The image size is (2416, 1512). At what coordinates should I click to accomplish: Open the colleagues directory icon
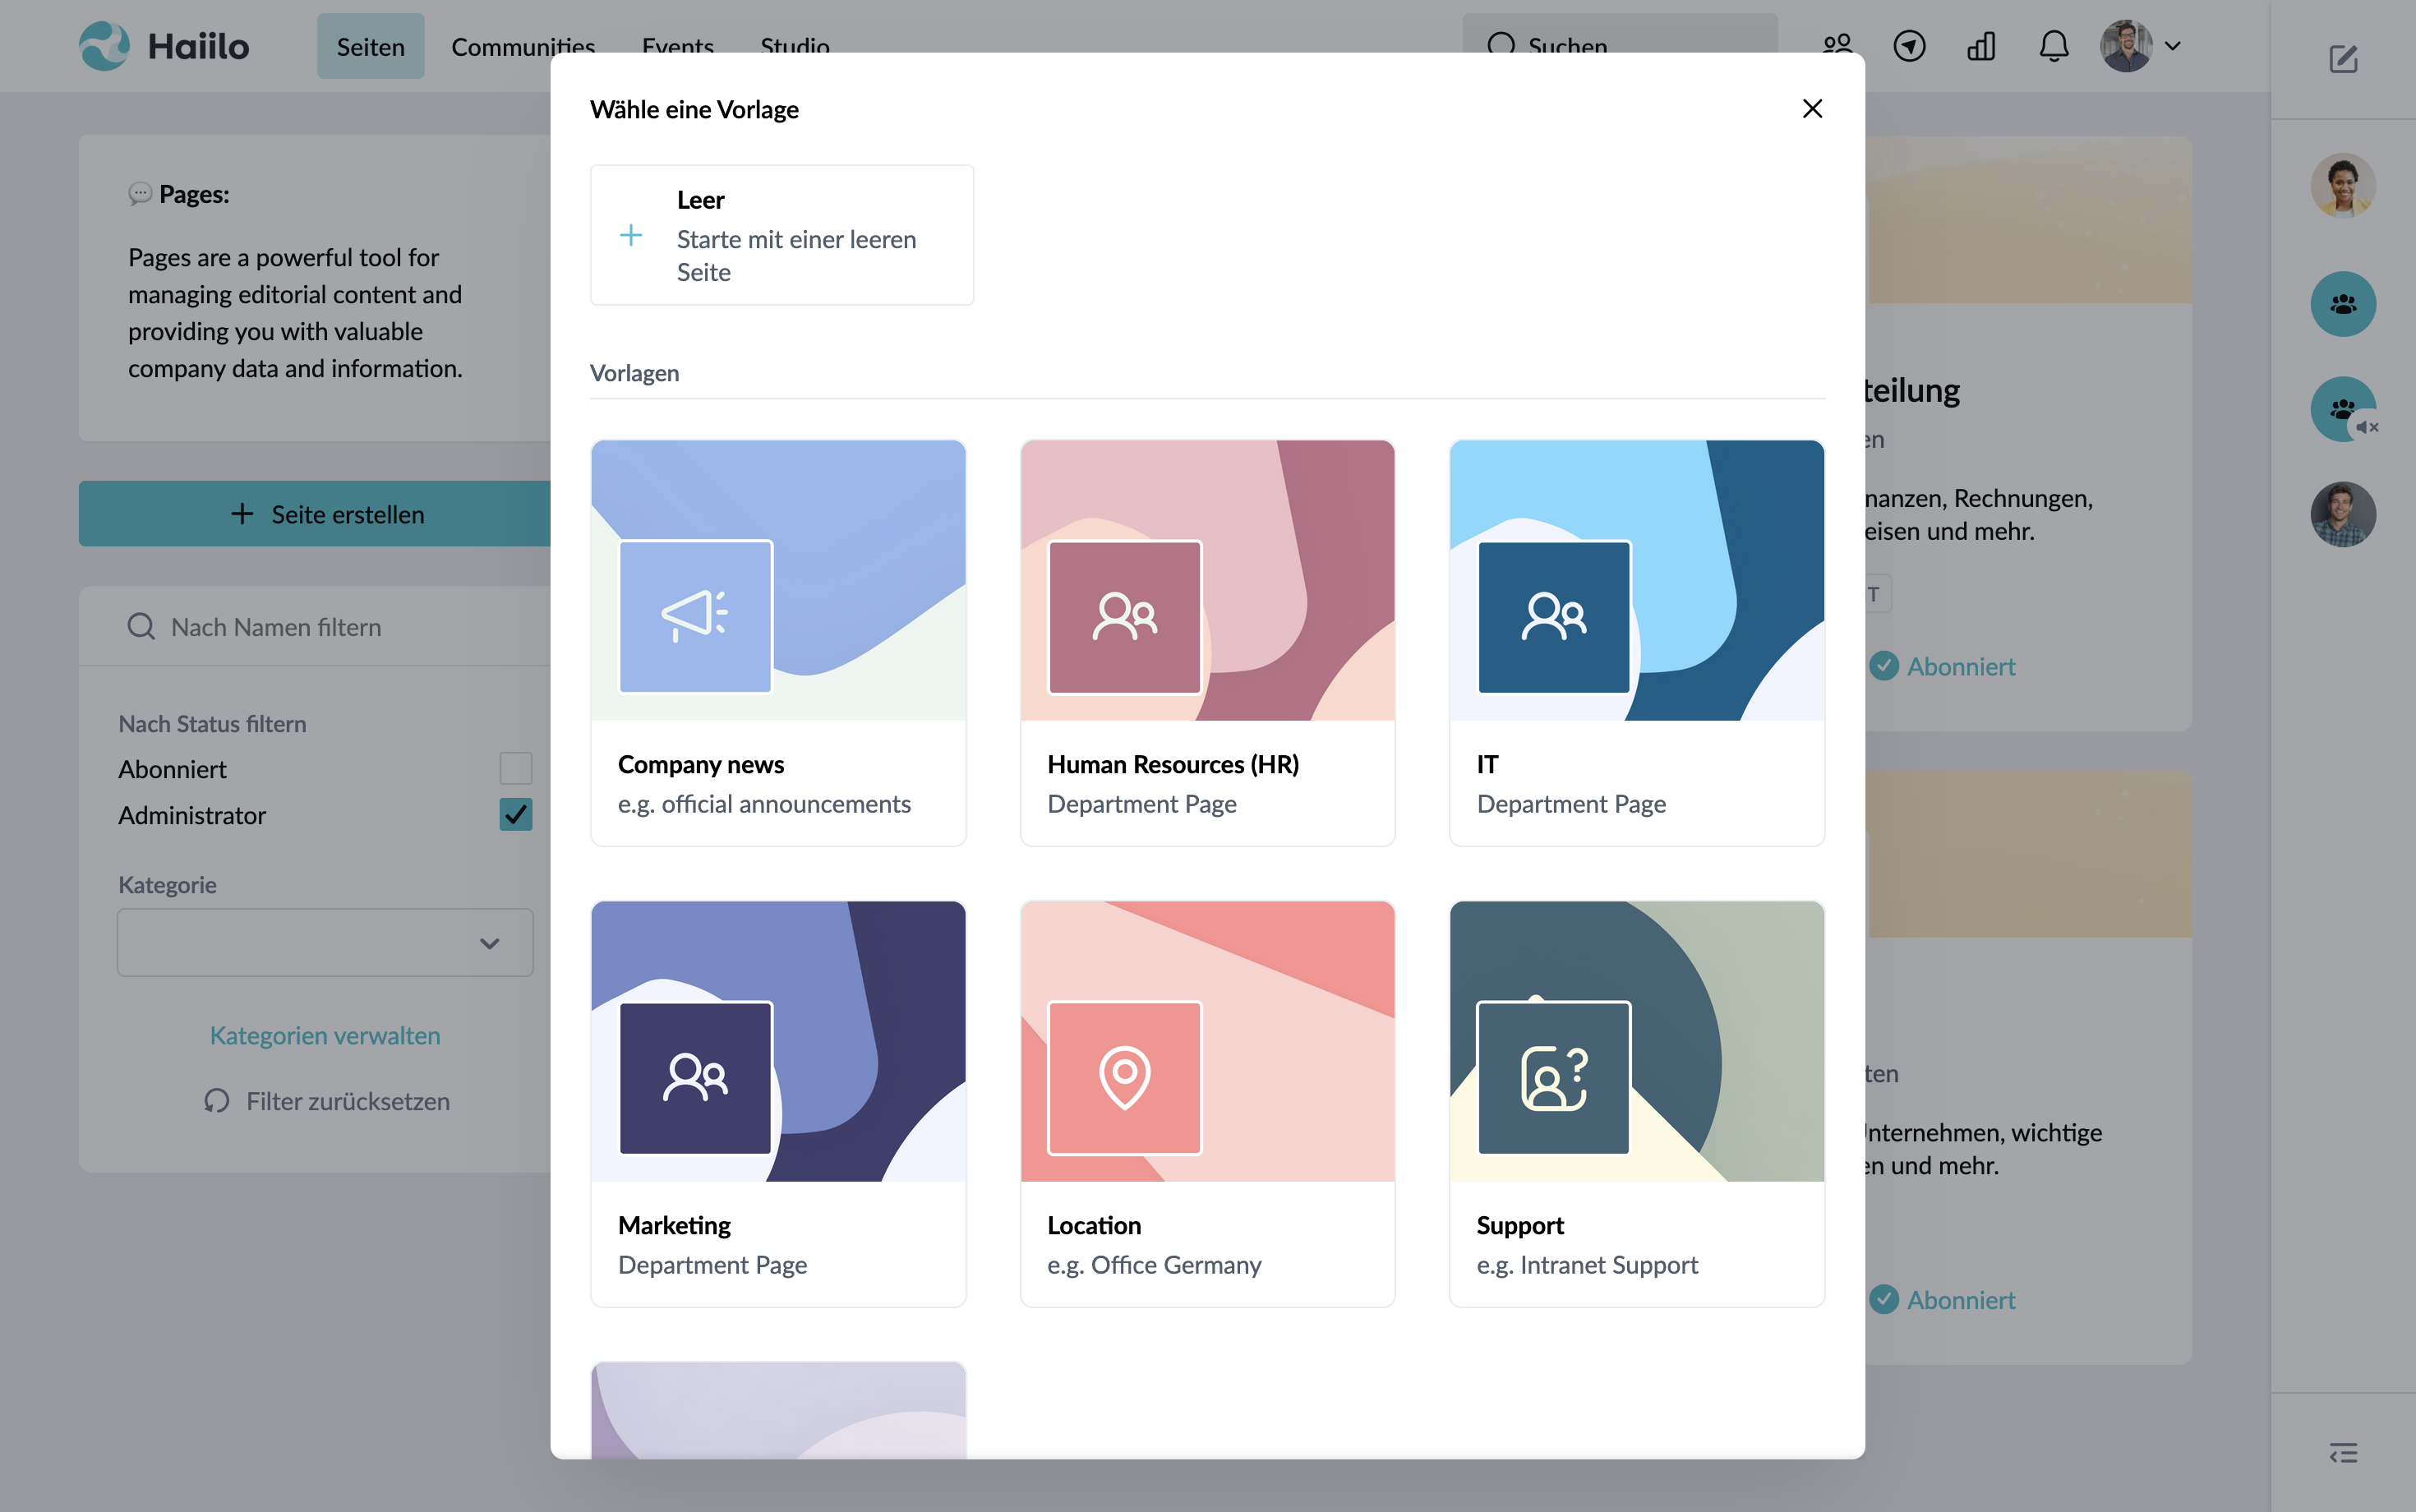(x=1837, y=46)
